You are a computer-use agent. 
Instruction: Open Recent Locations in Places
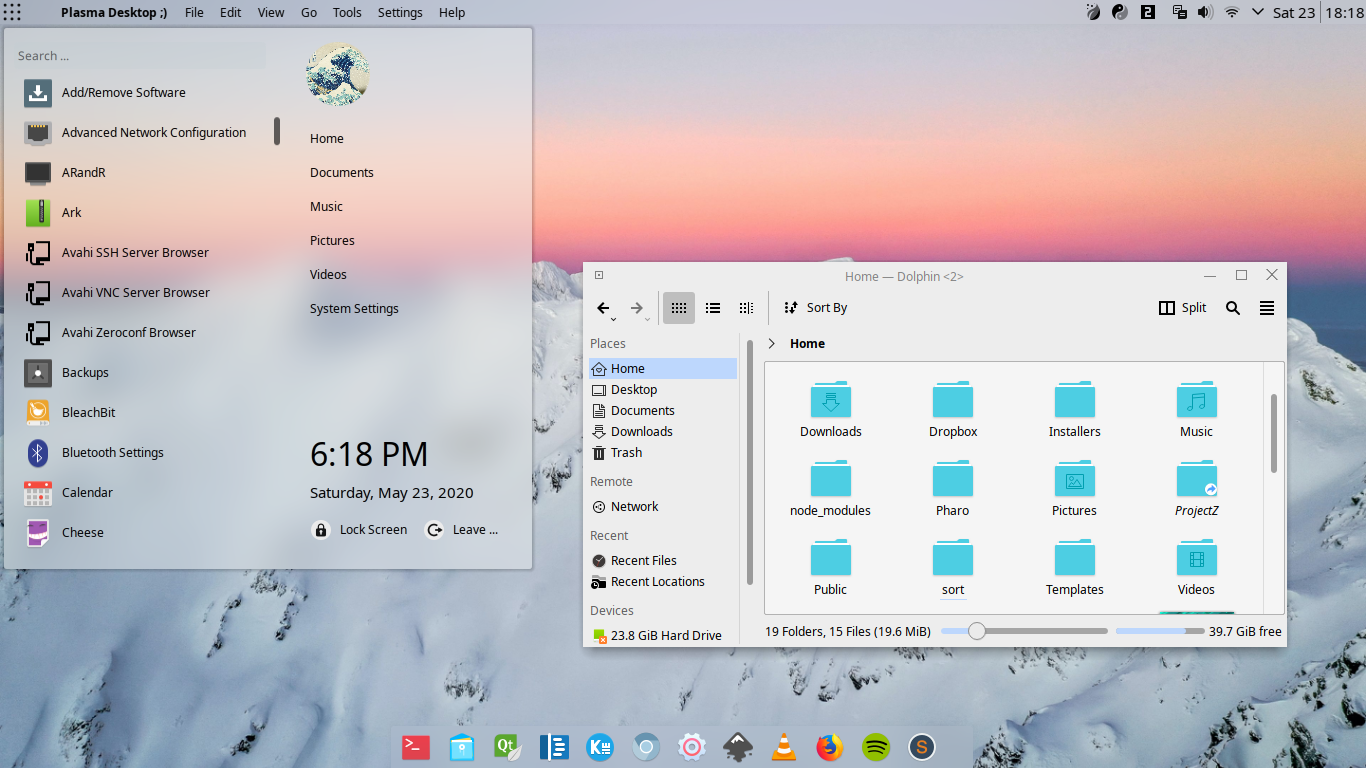point(663,581)
